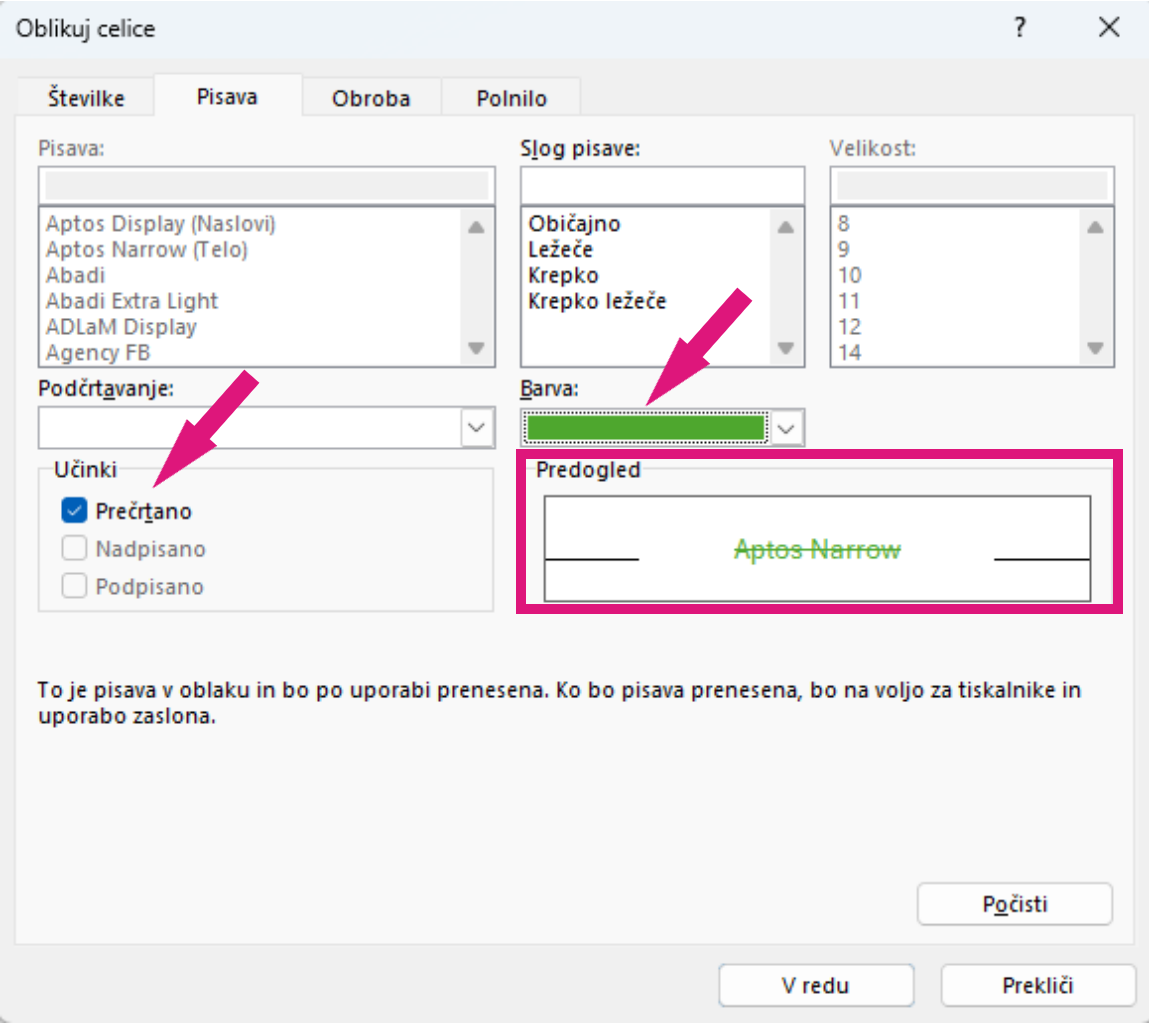Click the Slog pisave input field
The width and height of the screenshot is (1149, 1024).
[x=662, y=186]
